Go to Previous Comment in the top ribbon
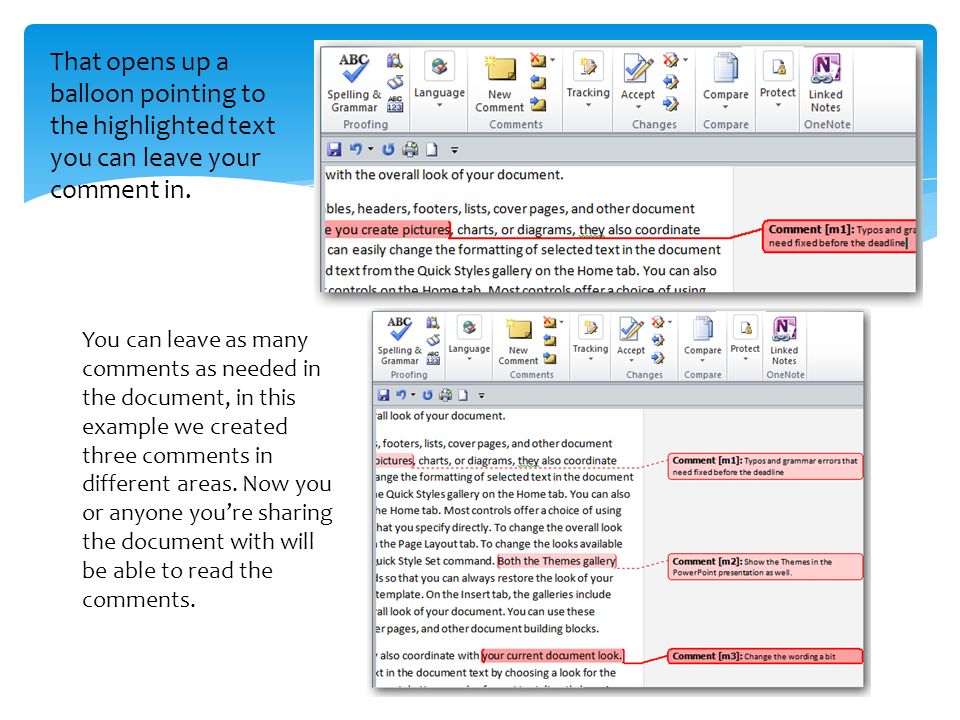This screenshot has height=720, width=960. coord(538,82)
